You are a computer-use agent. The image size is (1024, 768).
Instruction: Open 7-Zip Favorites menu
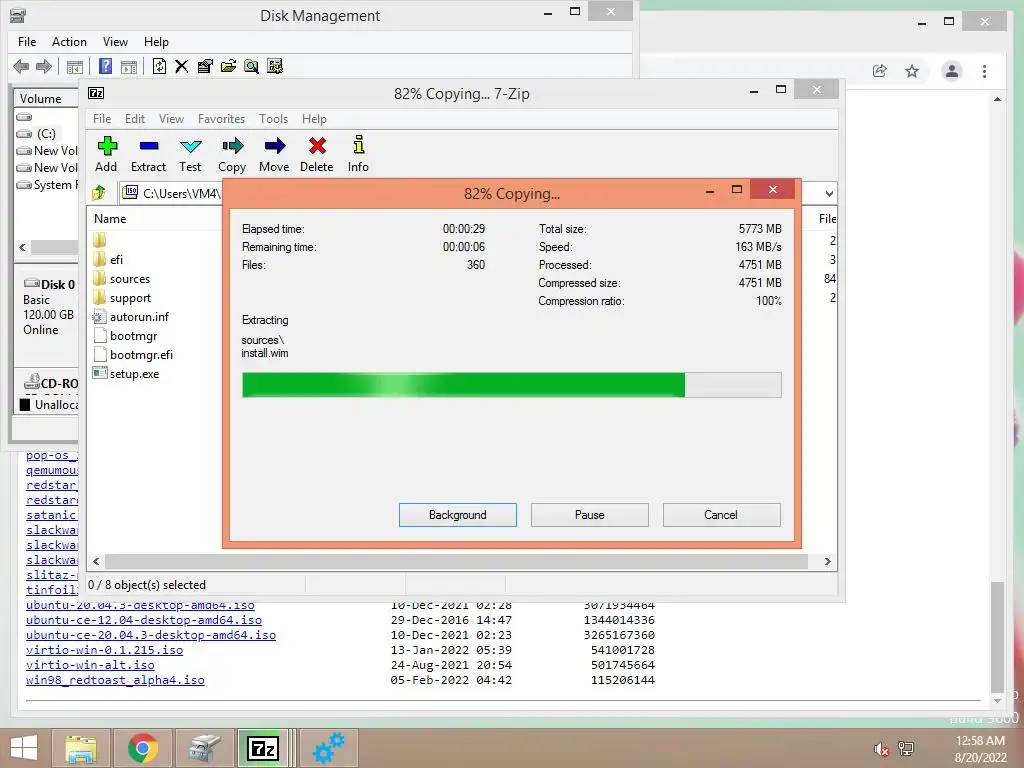(x=221, y=119)
